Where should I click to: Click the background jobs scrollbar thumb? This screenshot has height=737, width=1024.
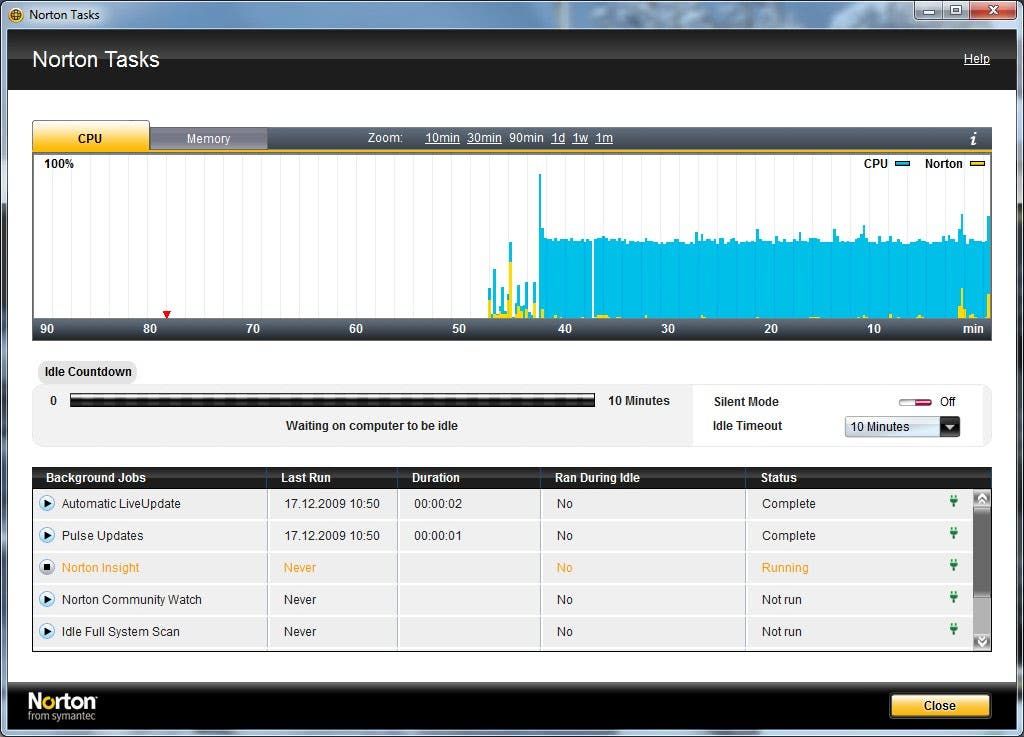[982, 552]
